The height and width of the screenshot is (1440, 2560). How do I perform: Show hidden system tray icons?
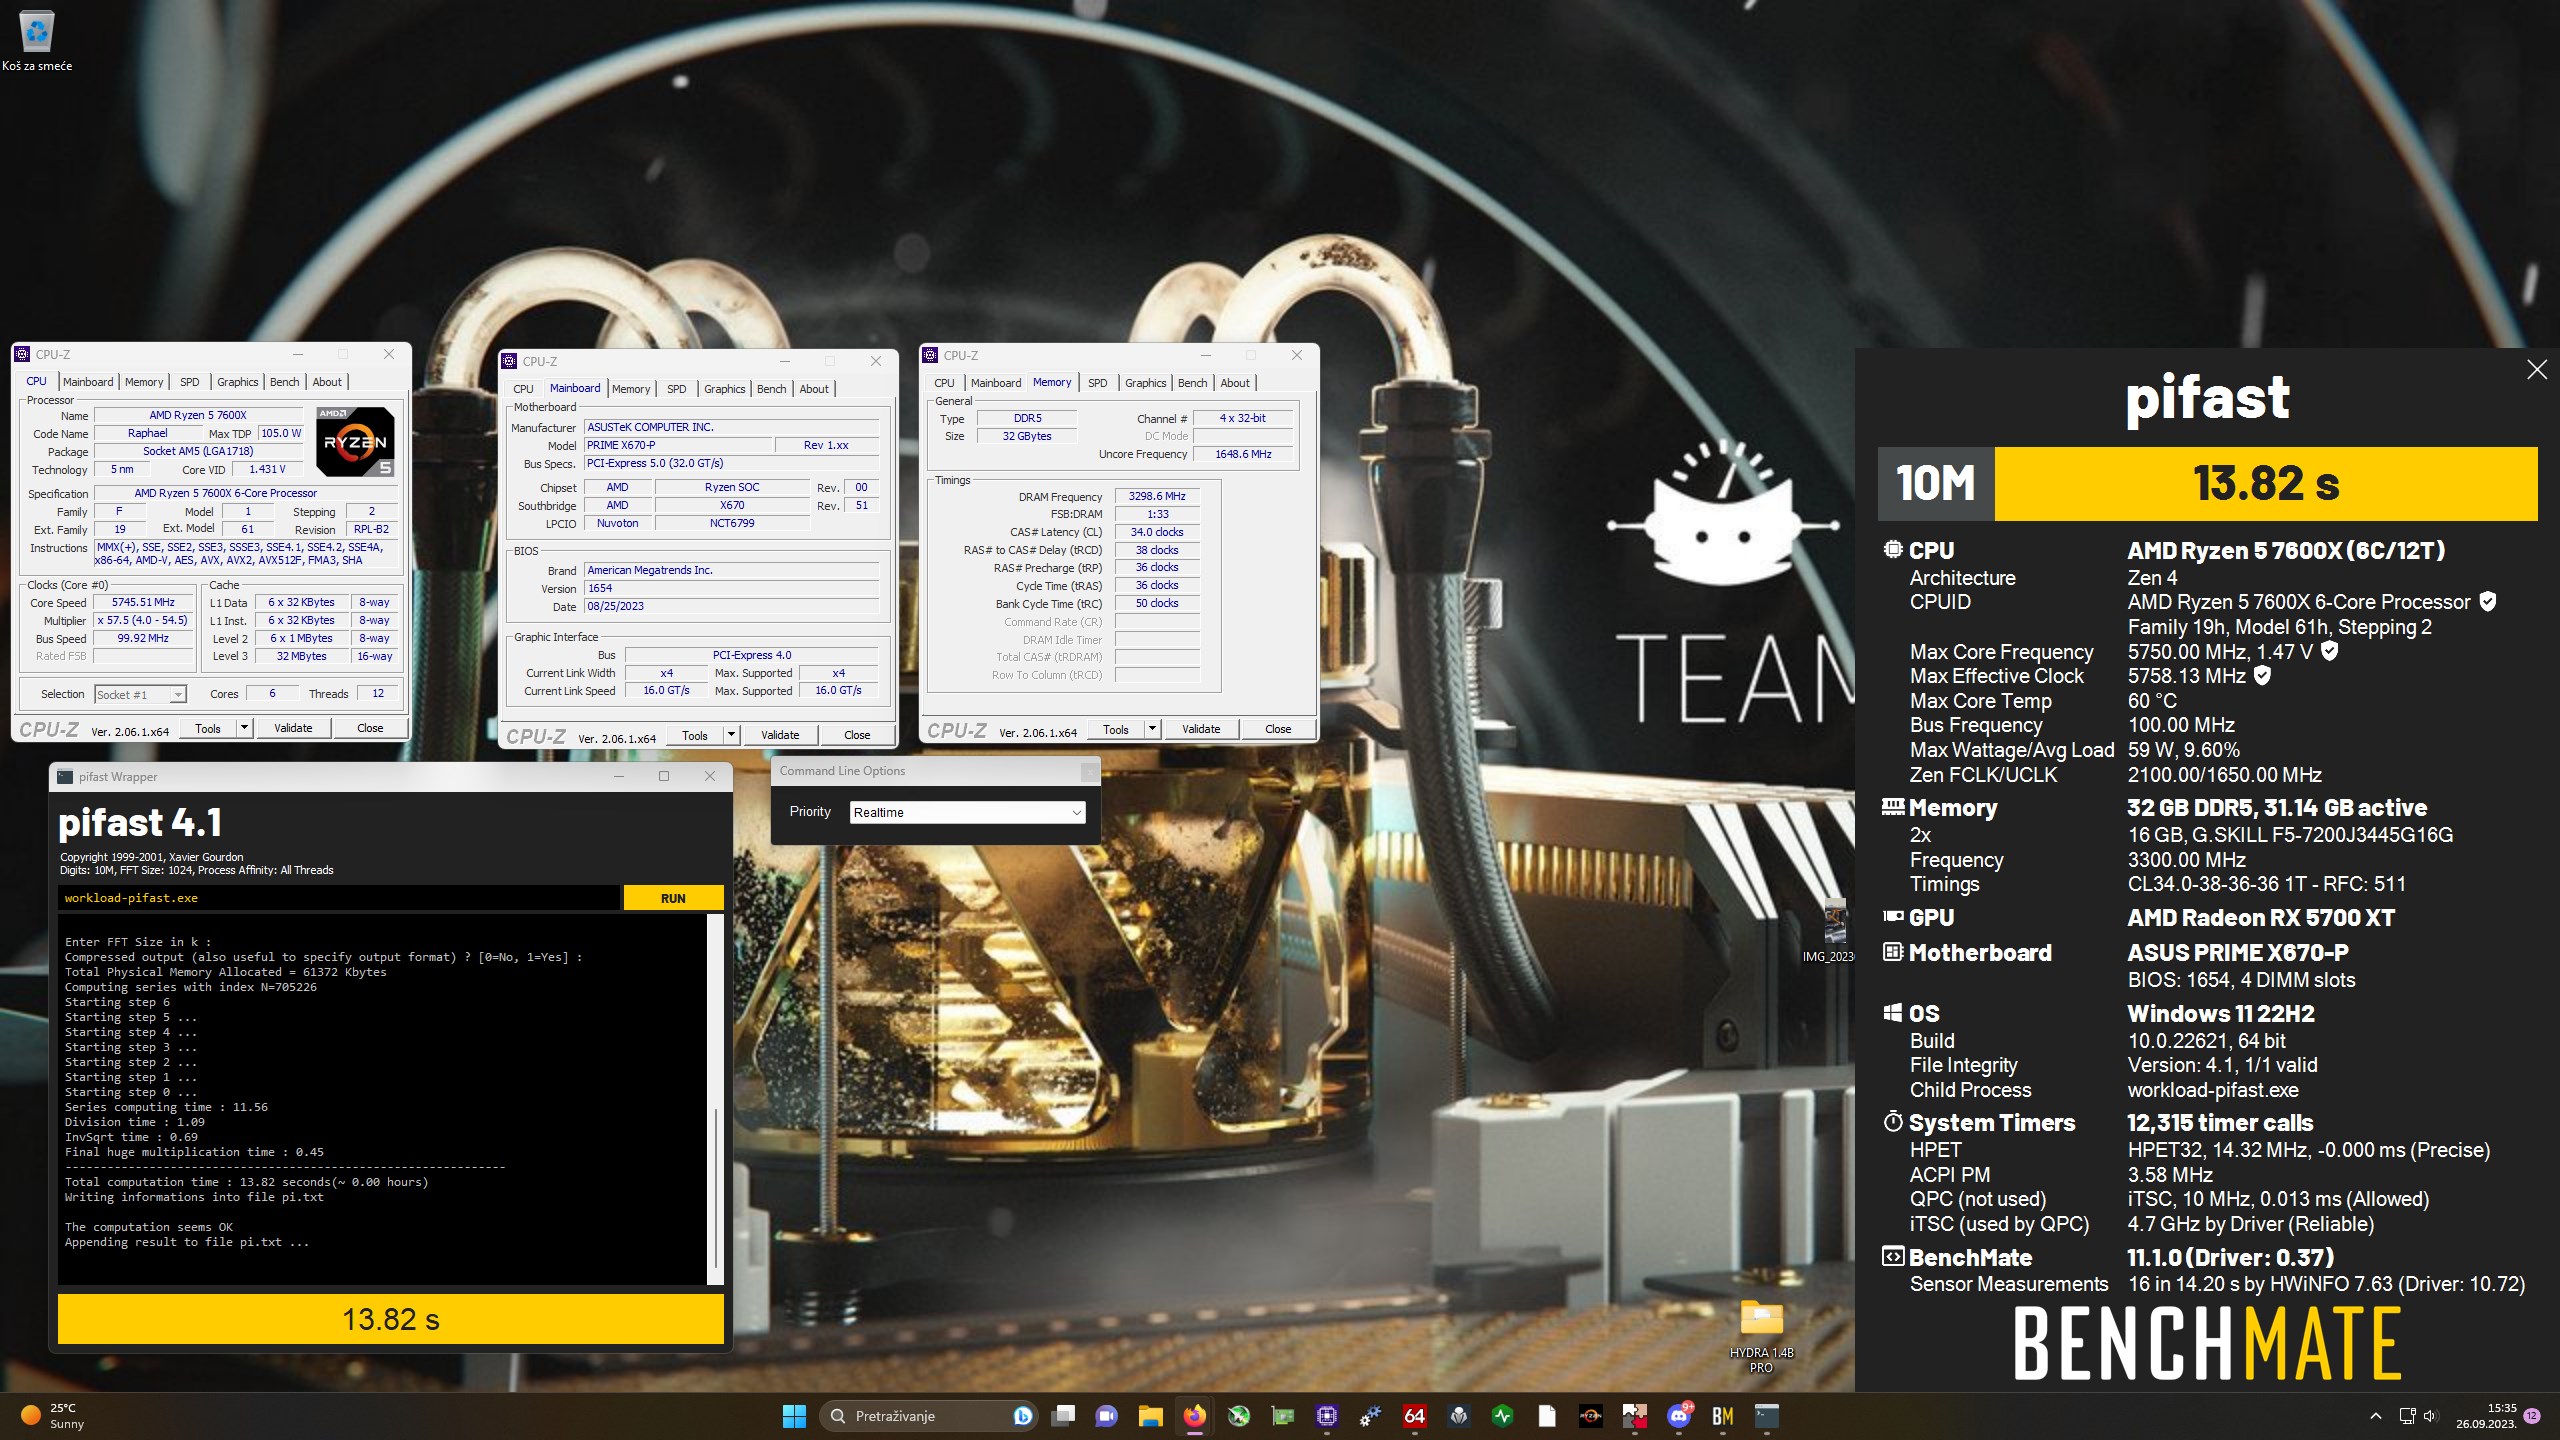2376,1416
